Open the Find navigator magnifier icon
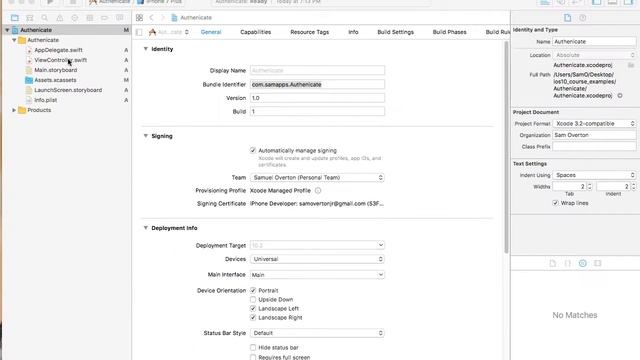 44,18
